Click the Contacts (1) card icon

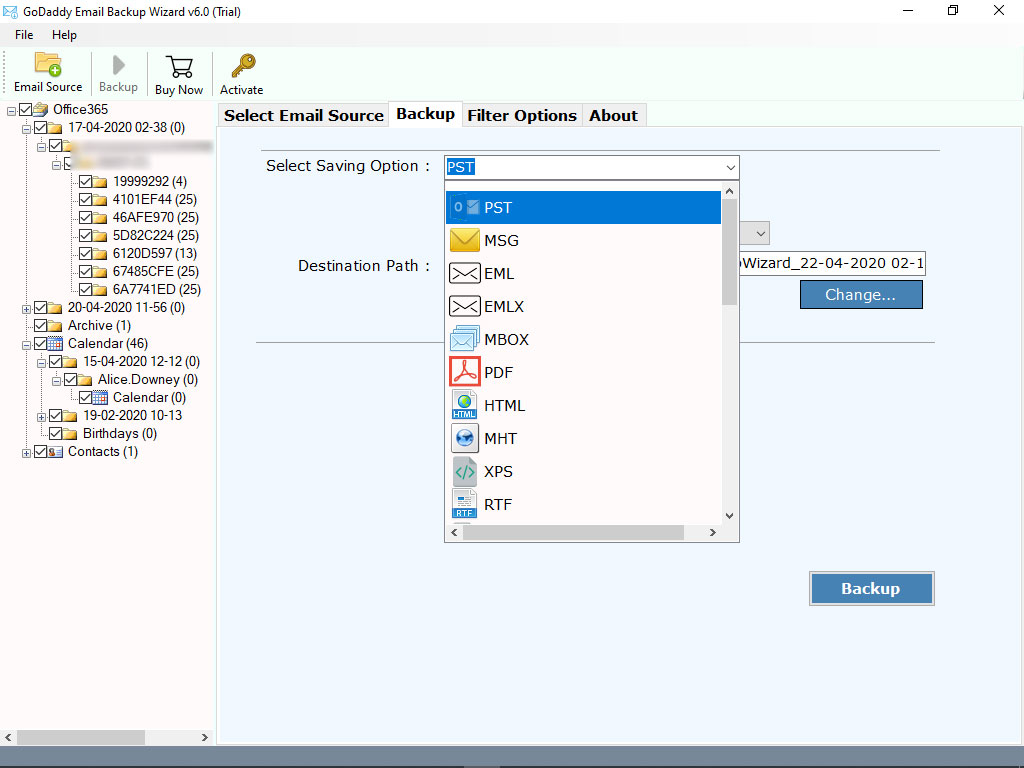tap(56, 452)
